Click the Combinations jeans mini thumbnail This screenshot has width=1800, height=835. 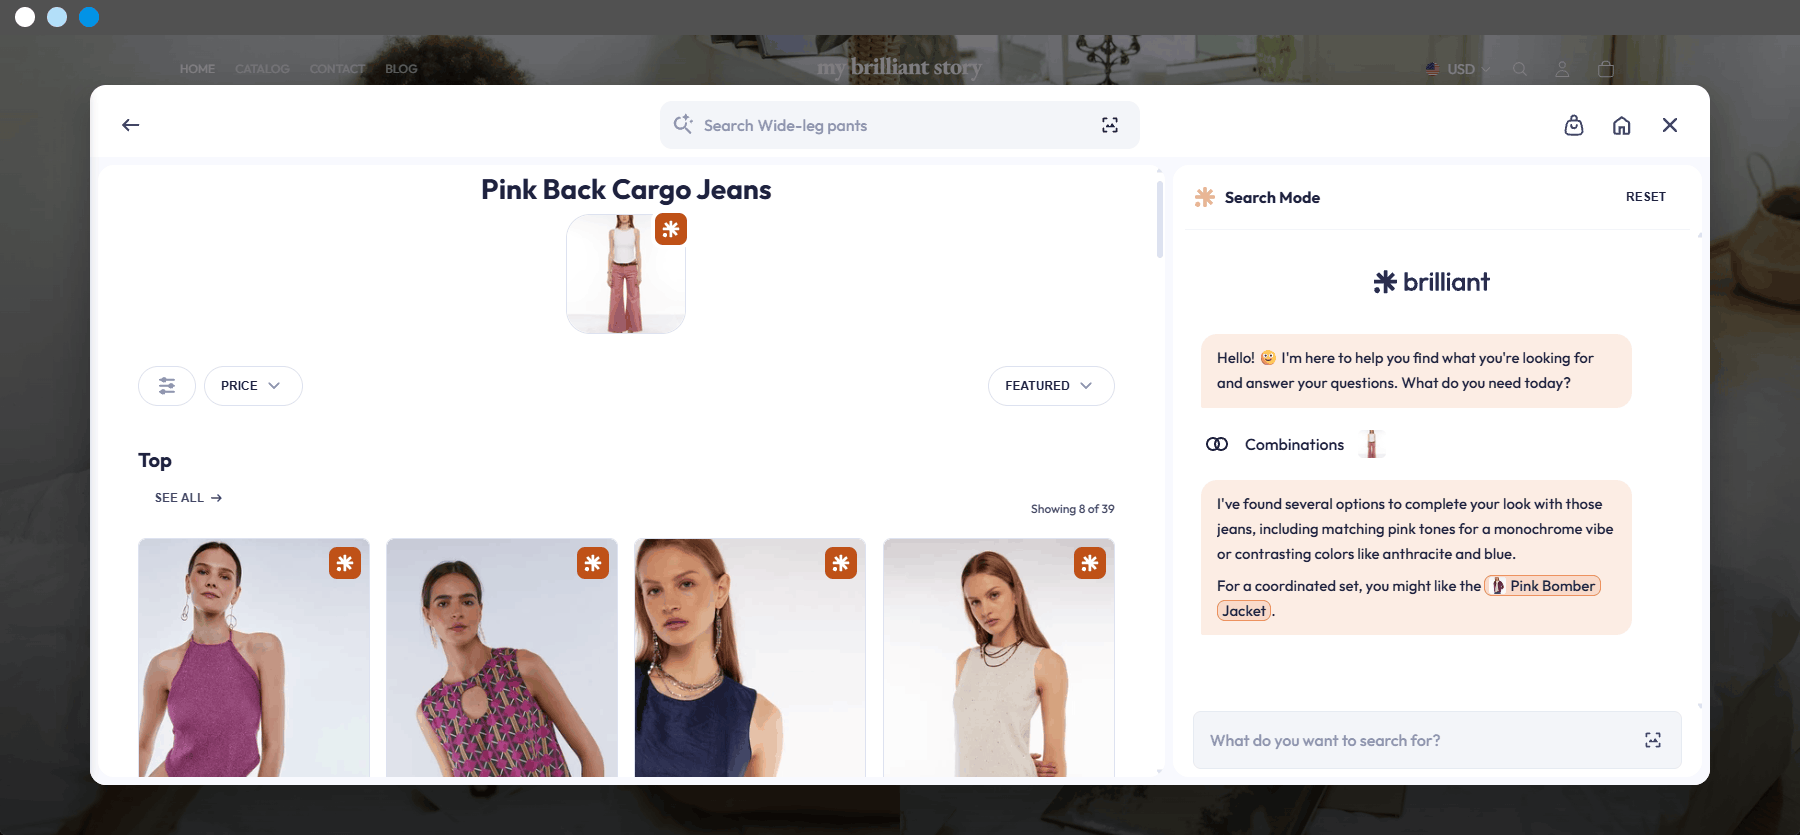(1372, 444)
